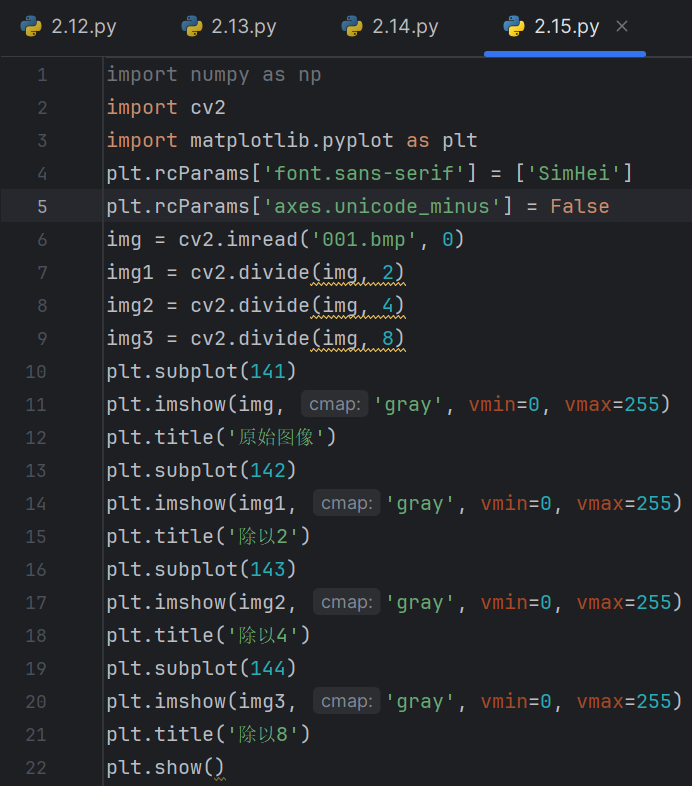Click the img1 variable on line 7
This screenshot has width=692, height=786.
click(130, 273)
